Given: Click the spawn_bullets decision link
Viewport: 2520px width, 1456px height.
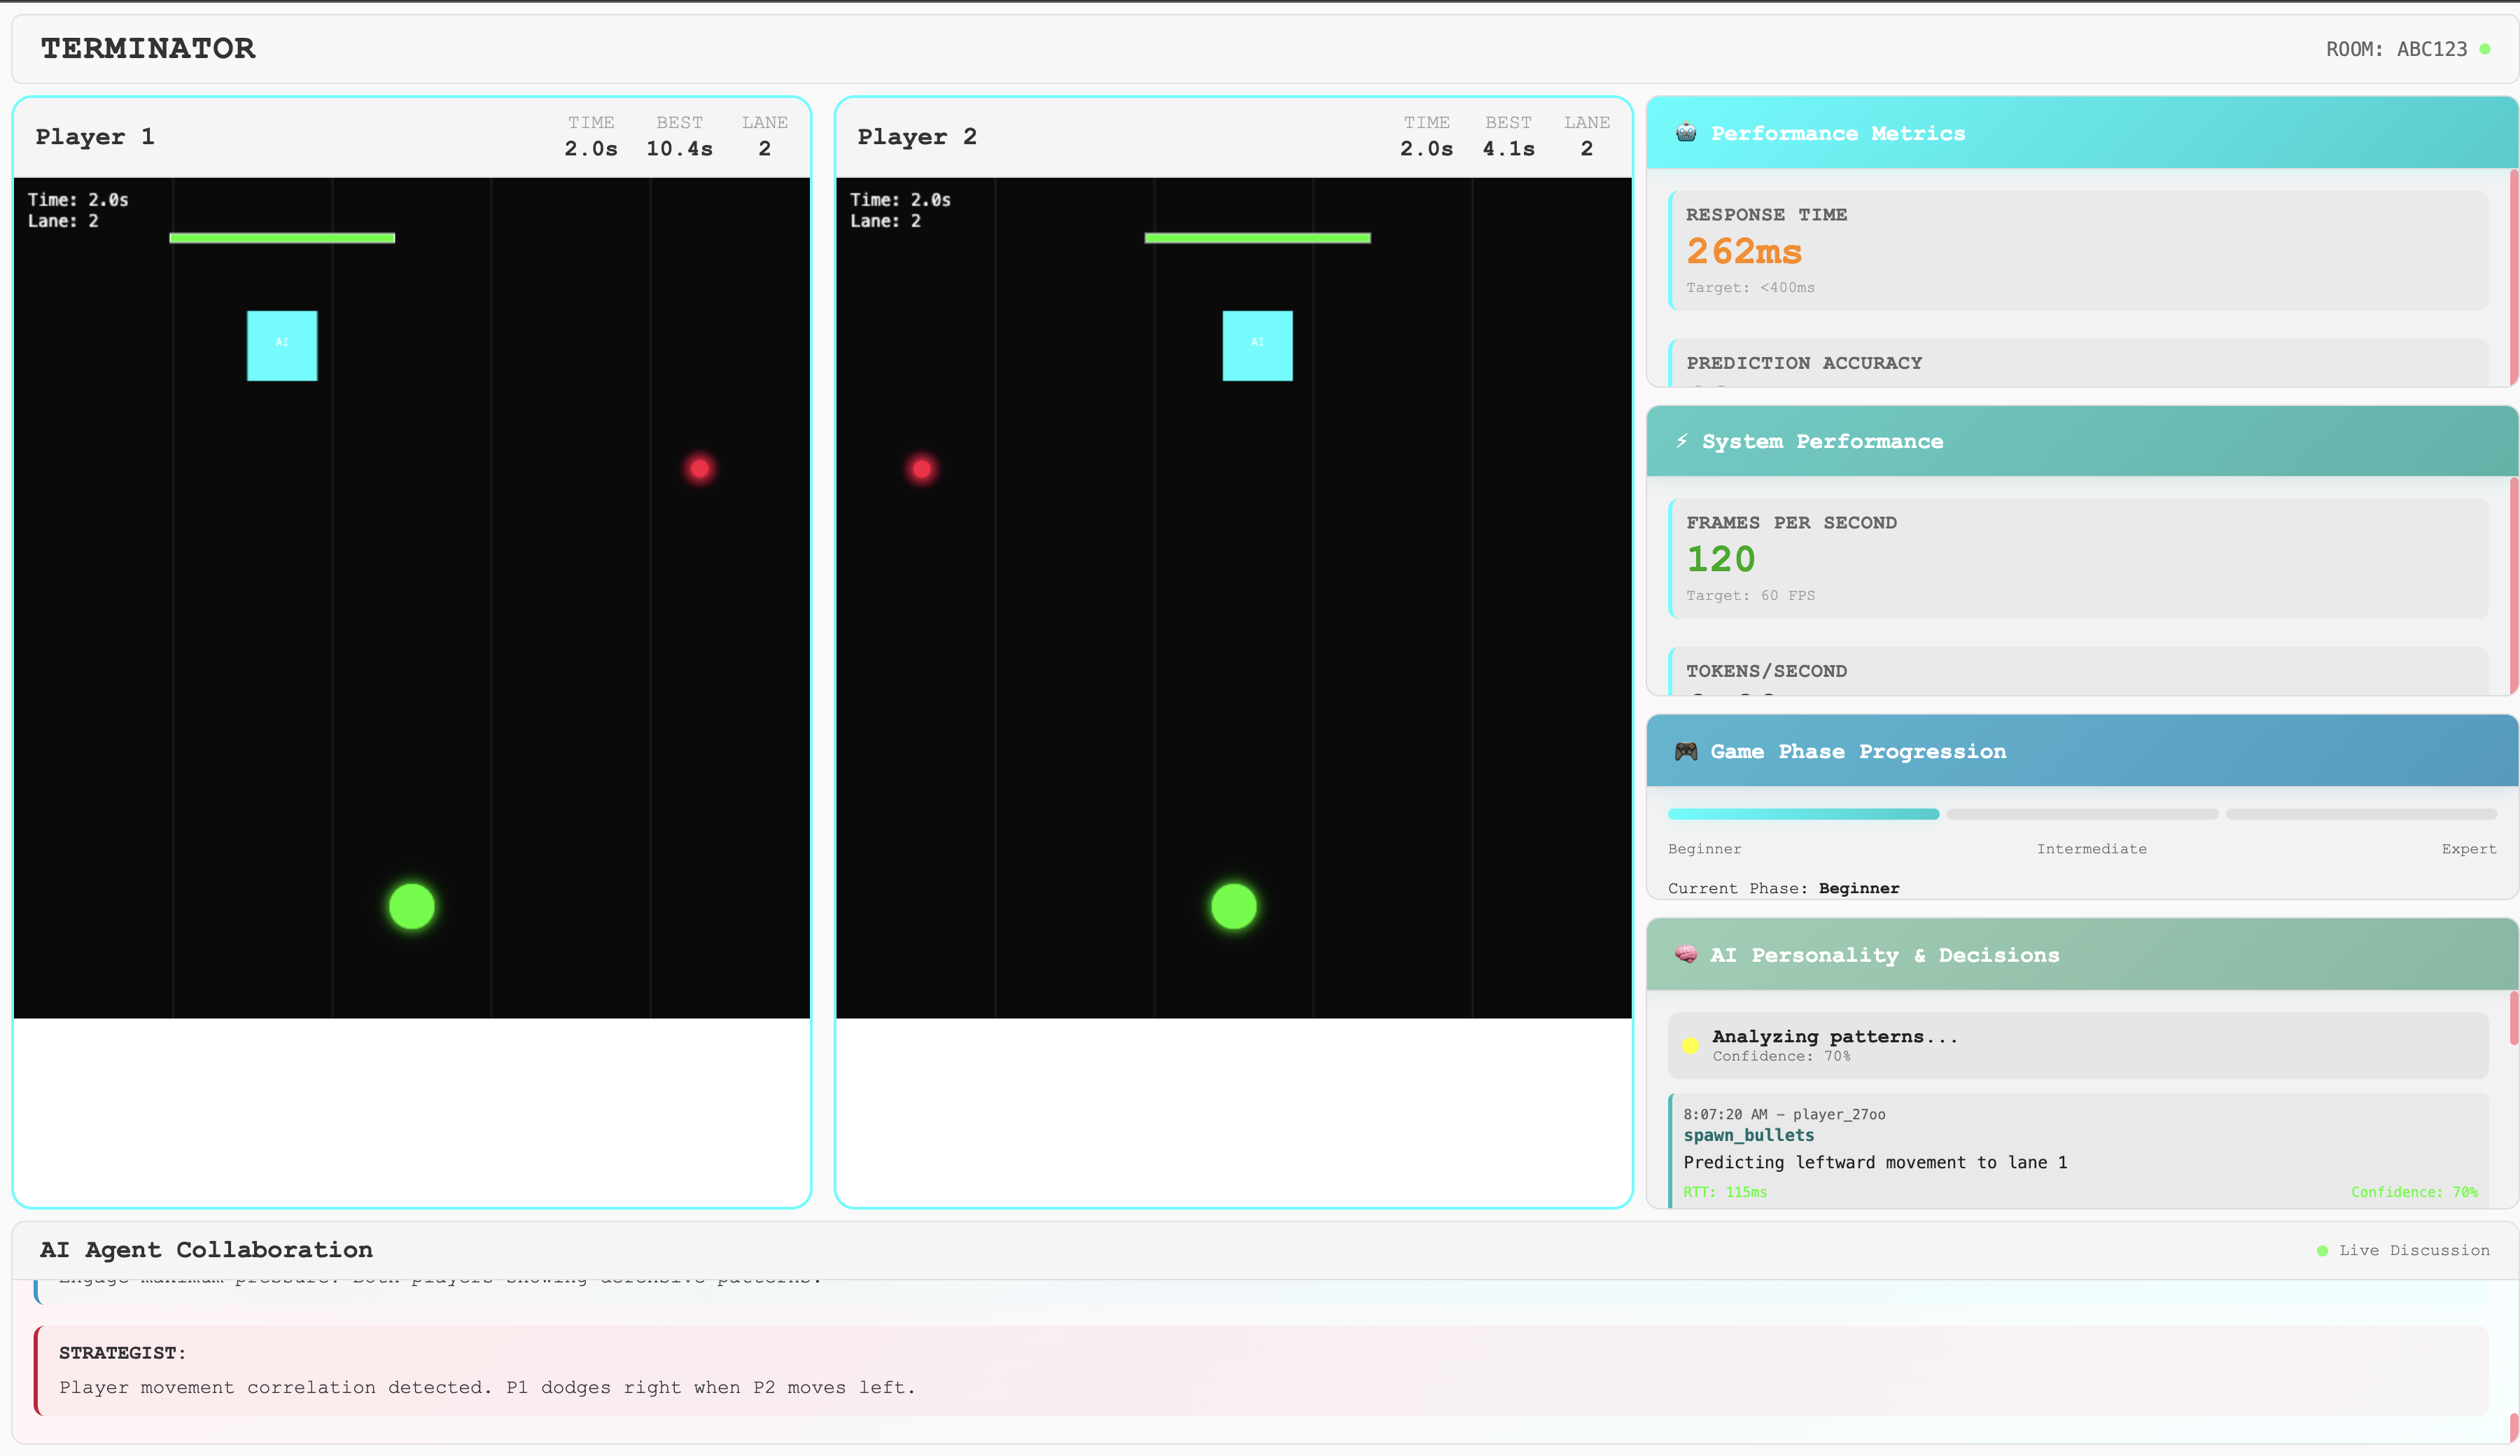Looking at the screenshot, I should pyautogui.click(x=1748, y=1135).
